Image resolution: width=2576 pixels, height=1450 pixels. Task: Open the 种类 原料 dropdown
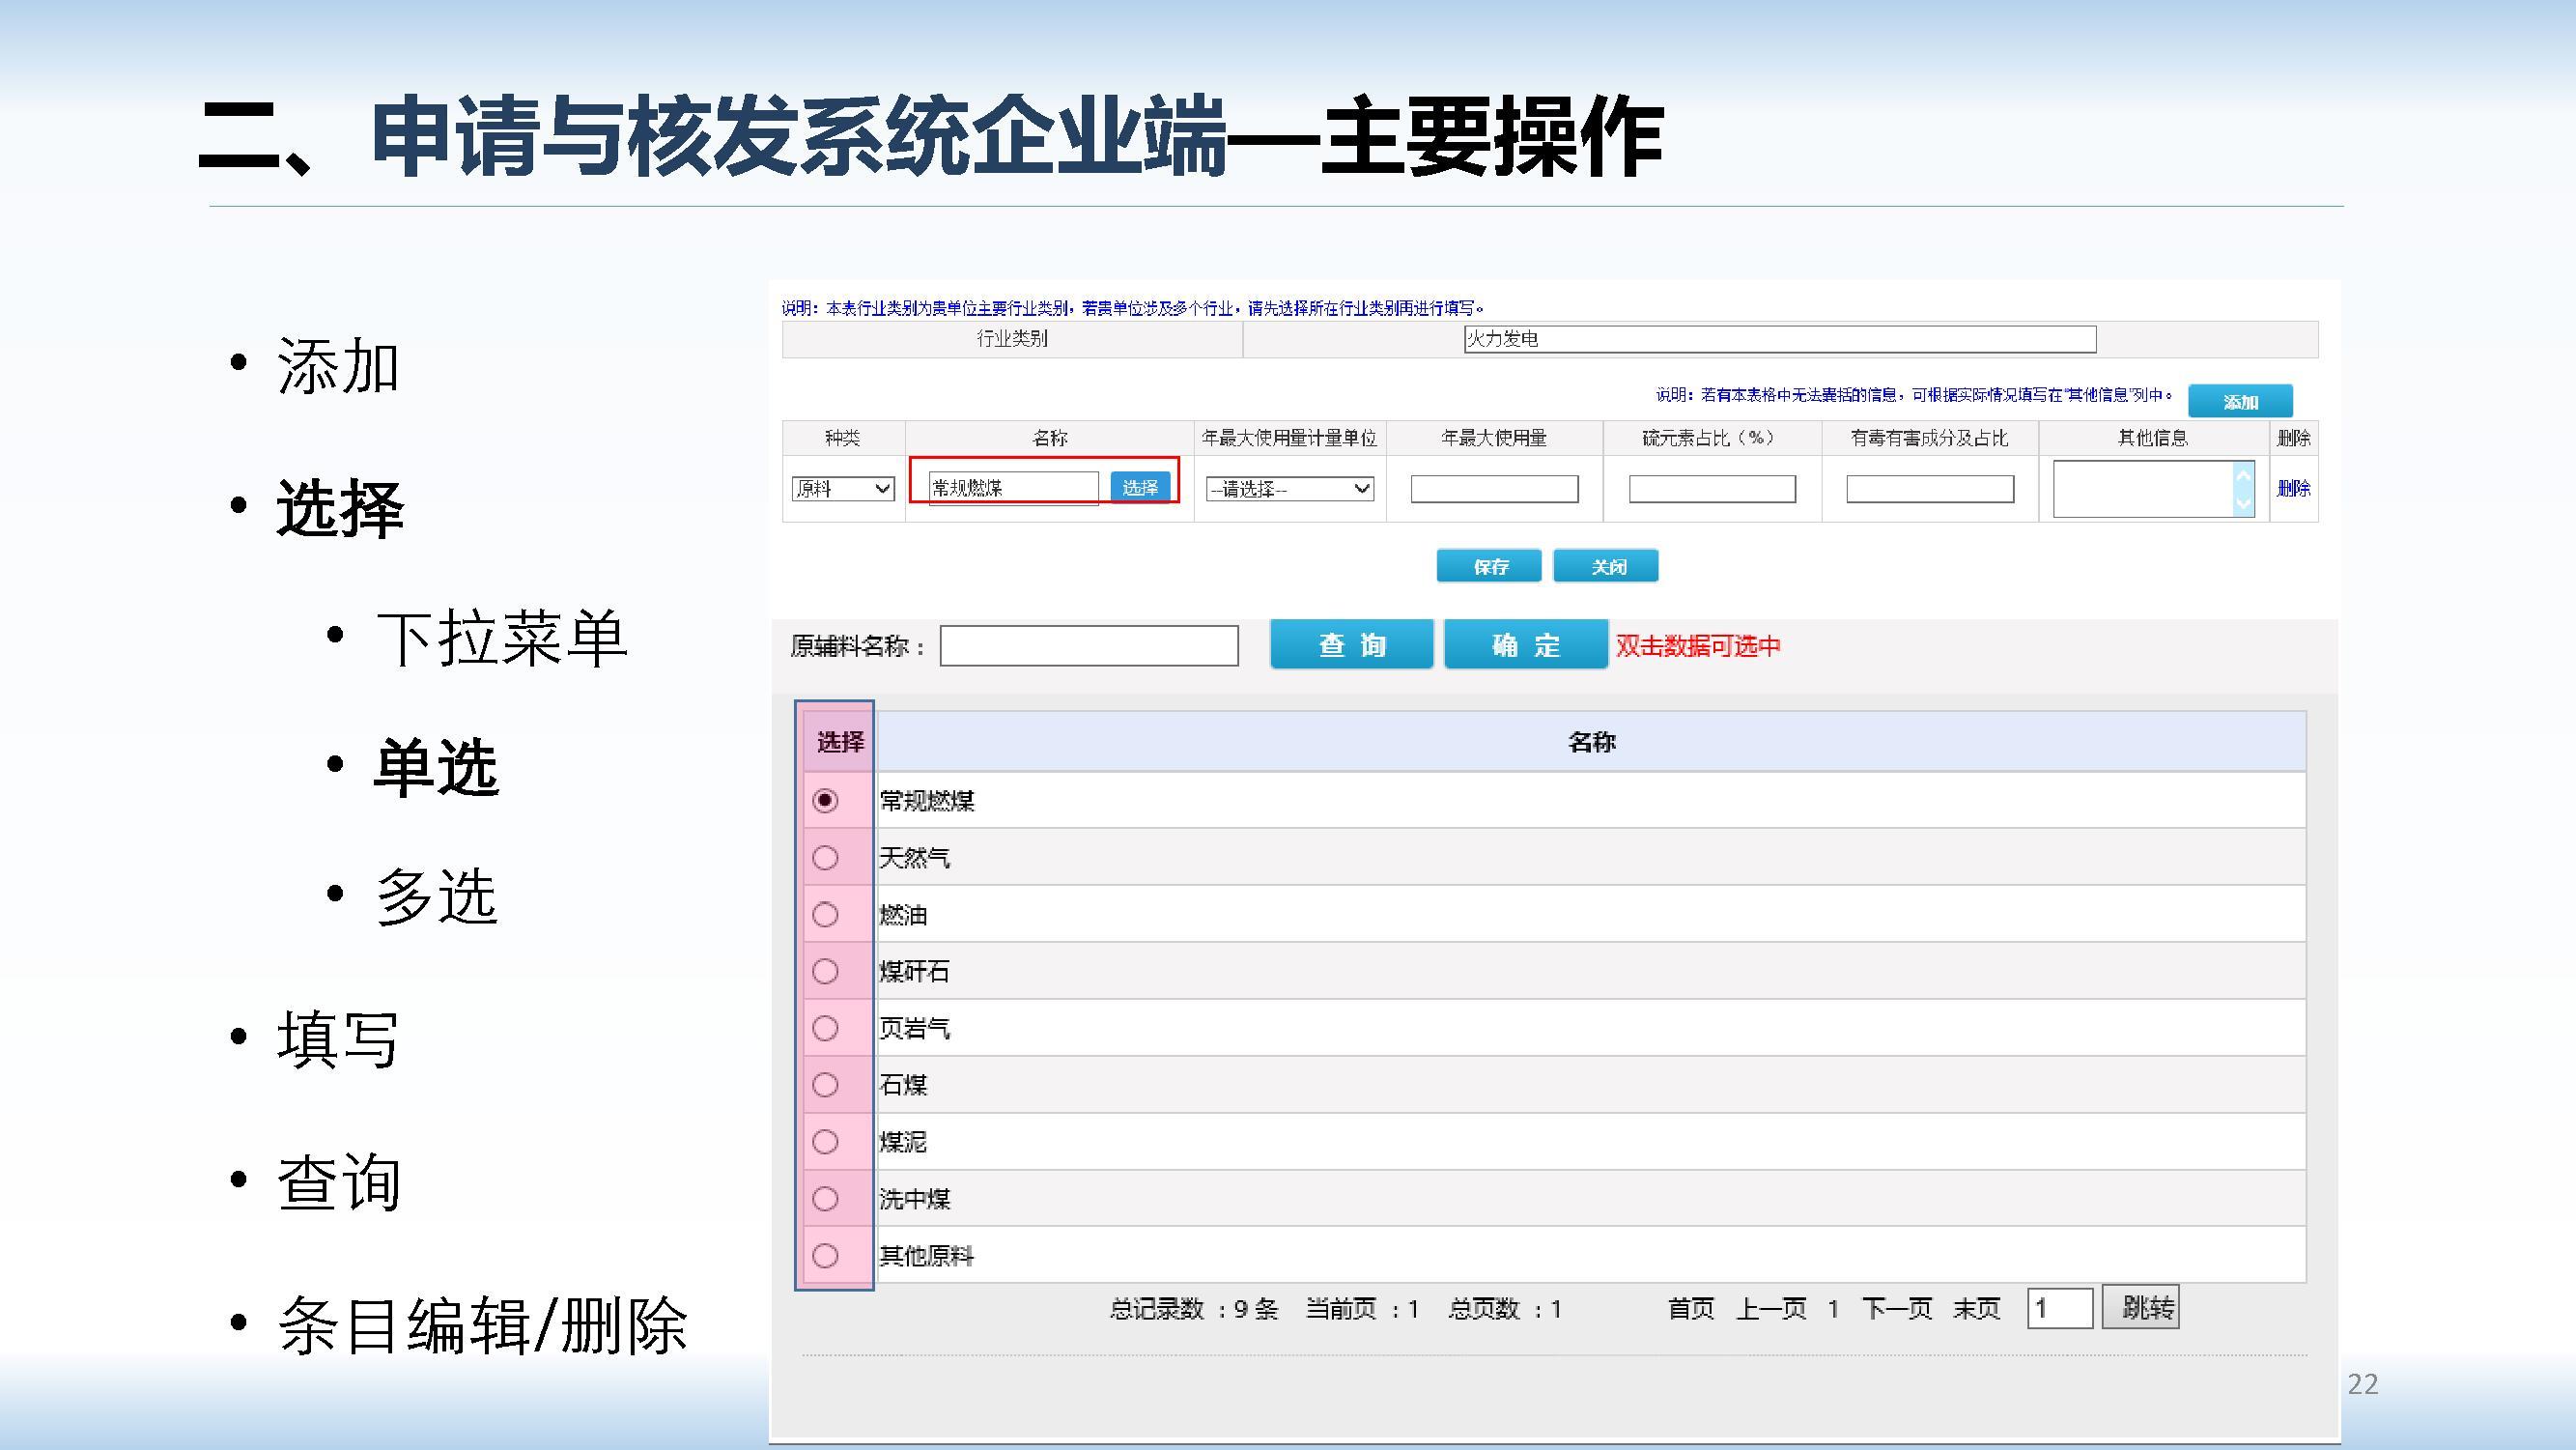843,489
